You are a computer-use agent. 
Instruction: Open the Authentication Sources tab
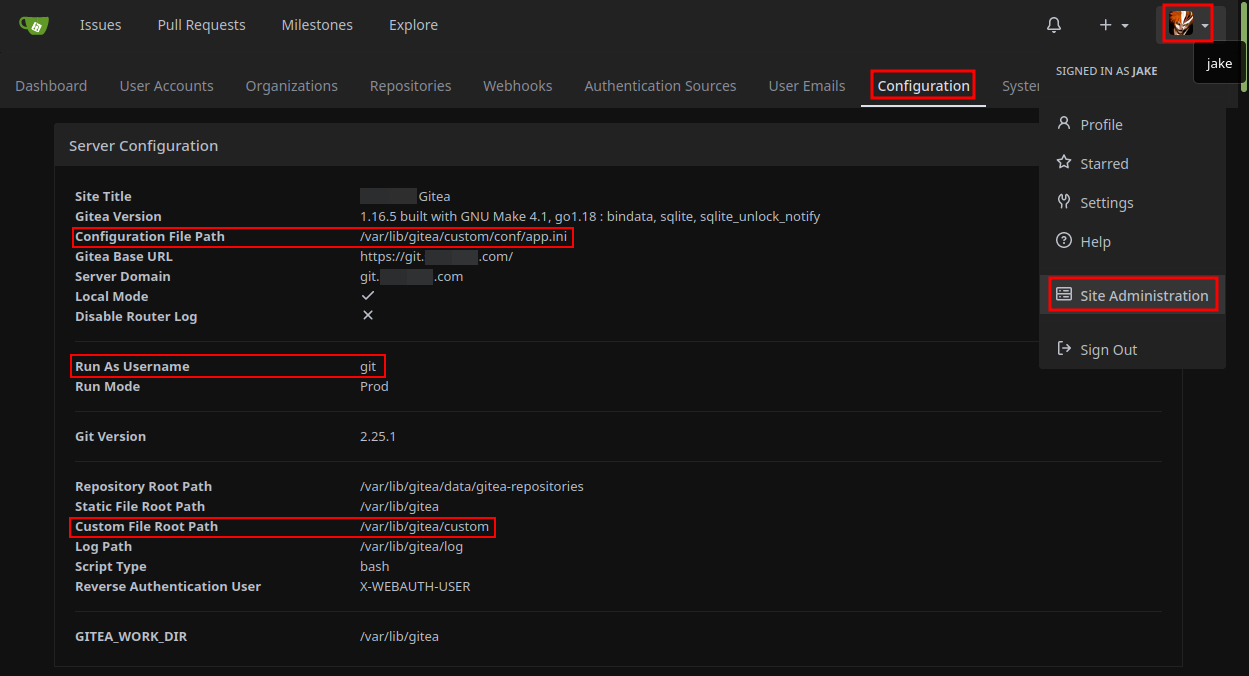coord(660,86)
